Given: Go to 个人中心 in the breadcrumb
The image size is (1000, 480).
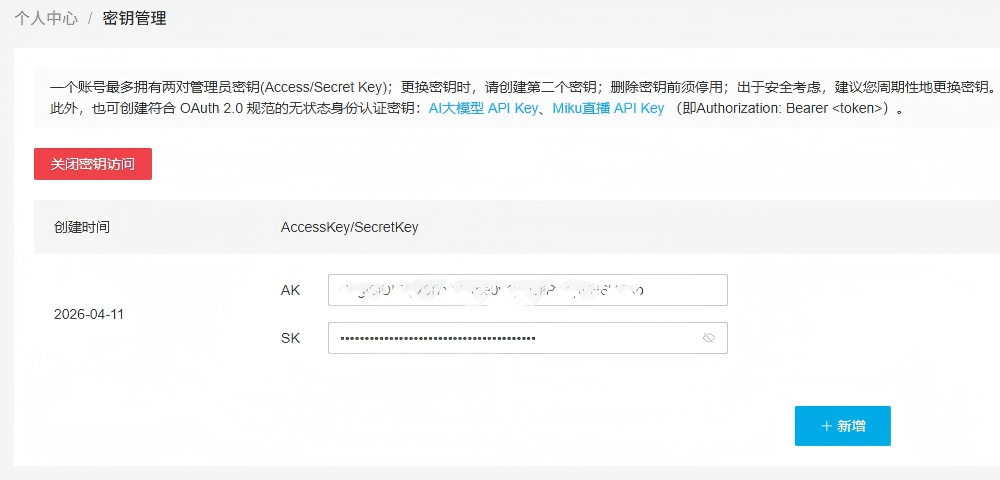Looking at the screenshot, I should (x=46, y=18).
